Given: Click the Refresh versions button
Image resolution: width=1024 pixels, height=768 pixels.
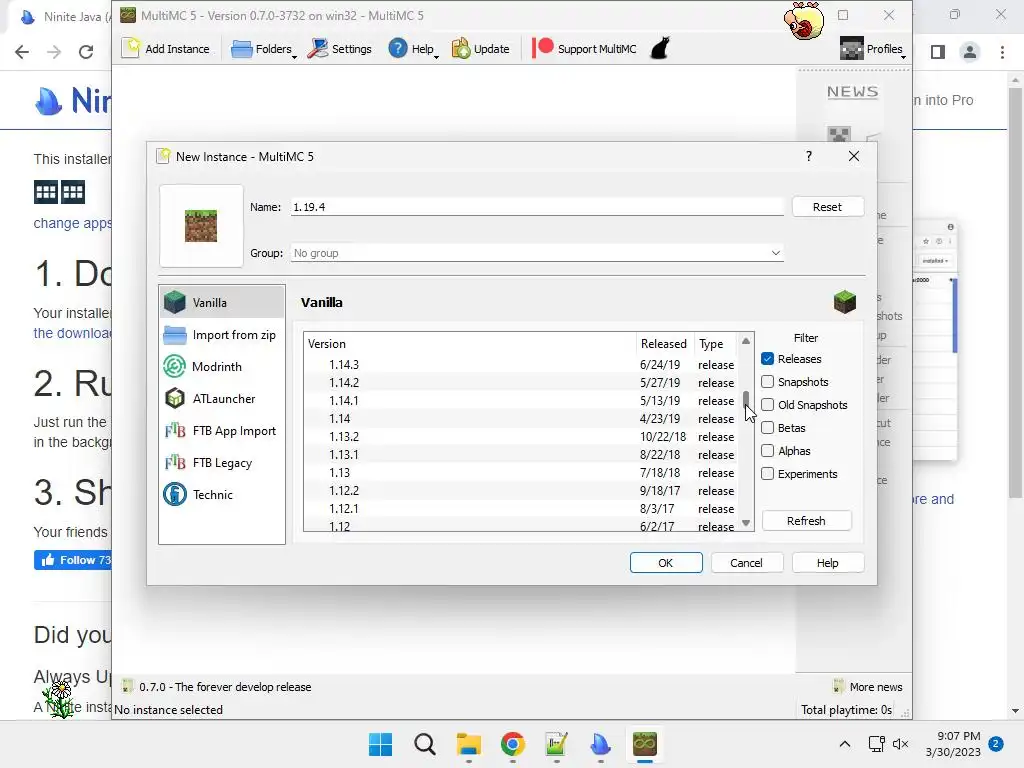Looking at the screenshot, I should point(807,520).
